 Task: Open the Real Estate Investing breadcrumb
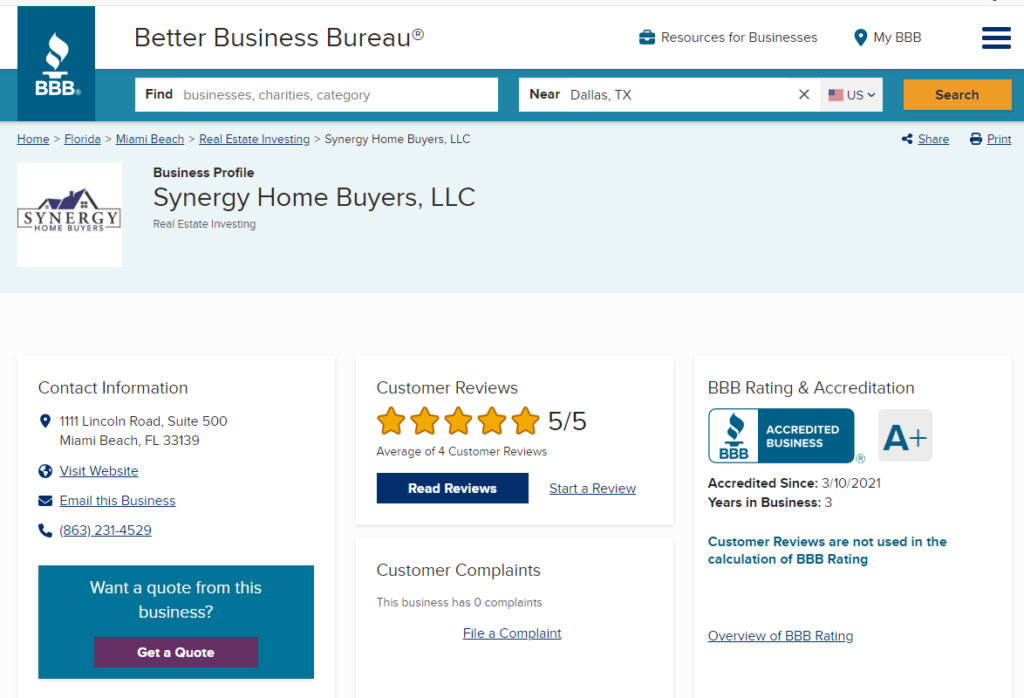click(255, 139)
